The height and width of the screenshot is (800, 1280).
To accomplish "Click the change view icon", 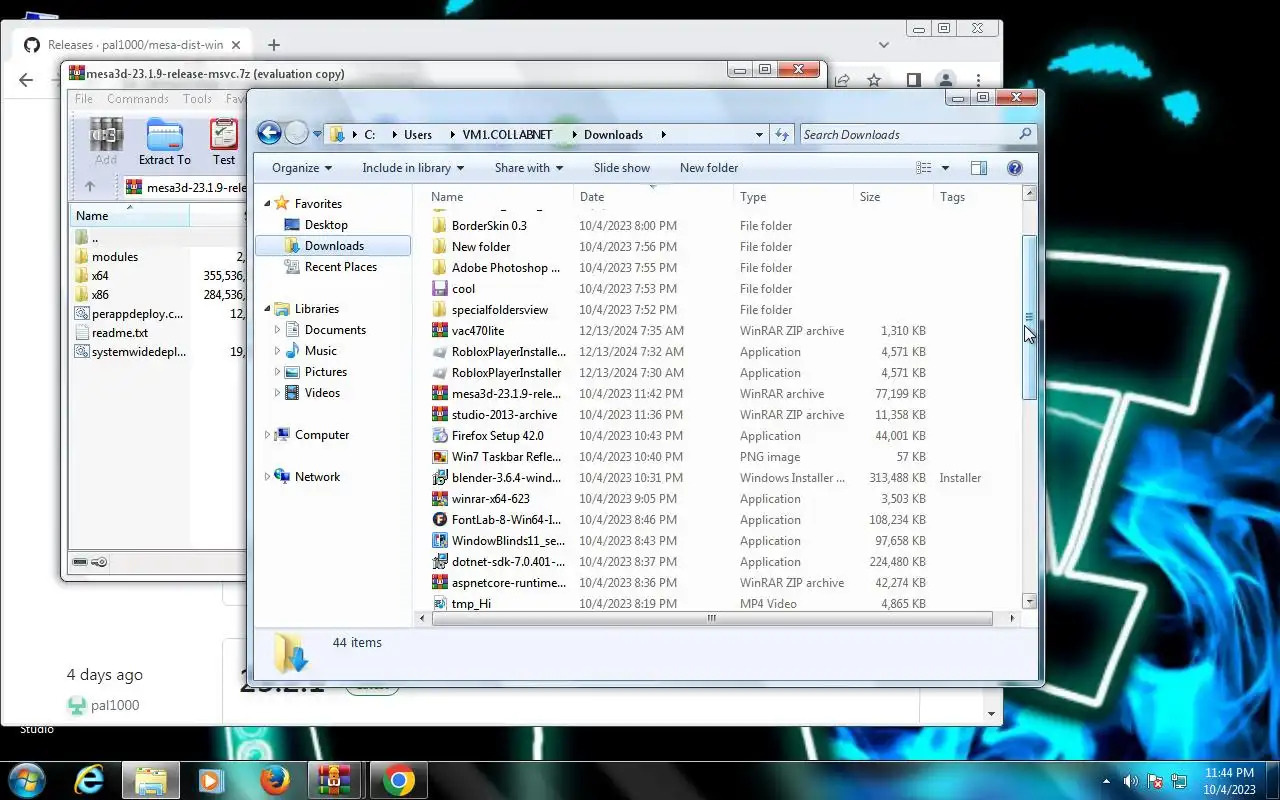I will (x=924, y=168).
